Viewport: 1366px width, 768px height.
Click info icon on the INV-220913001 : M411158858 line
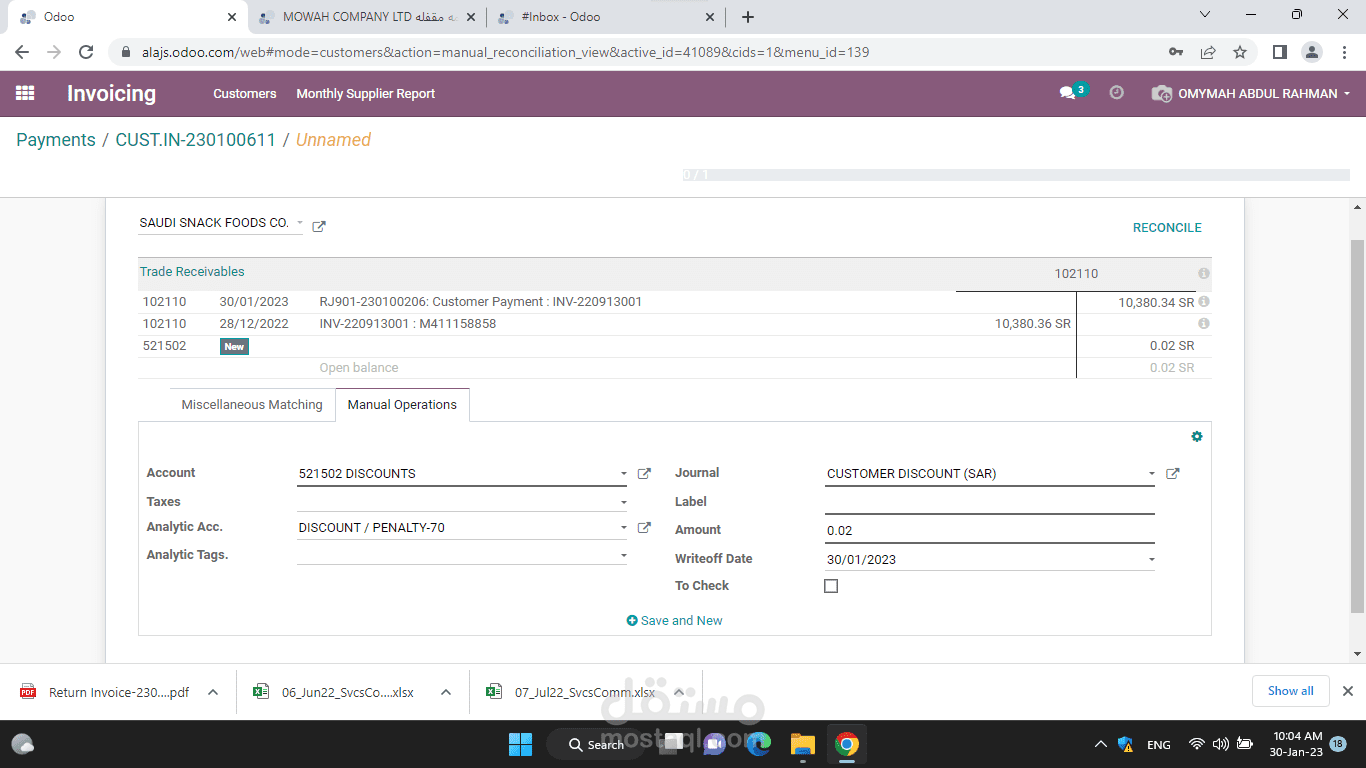tap(1204, 323)
